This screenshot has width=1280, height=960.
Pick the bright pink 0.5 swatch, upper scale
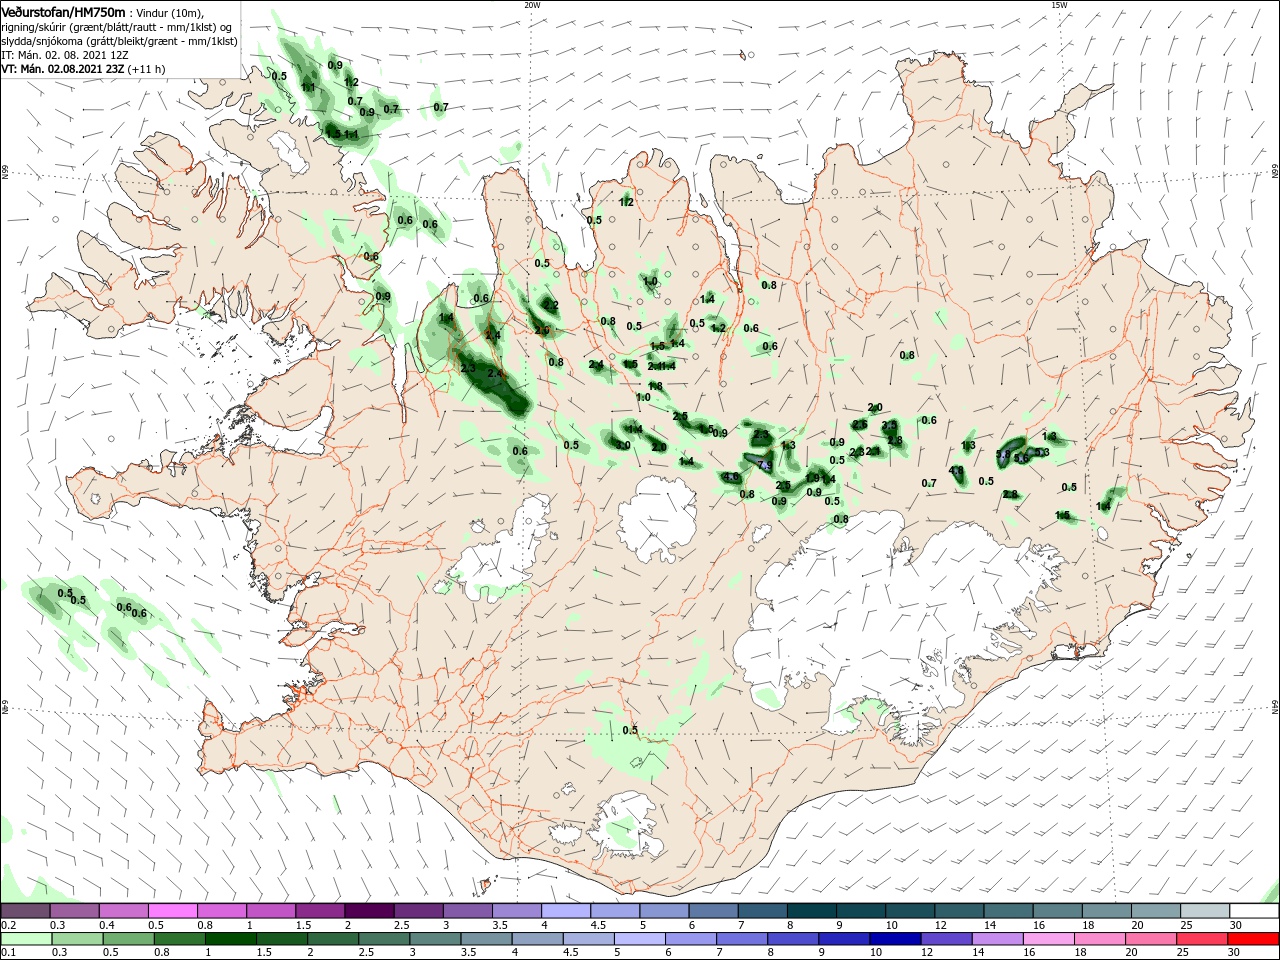pos(172,910)
